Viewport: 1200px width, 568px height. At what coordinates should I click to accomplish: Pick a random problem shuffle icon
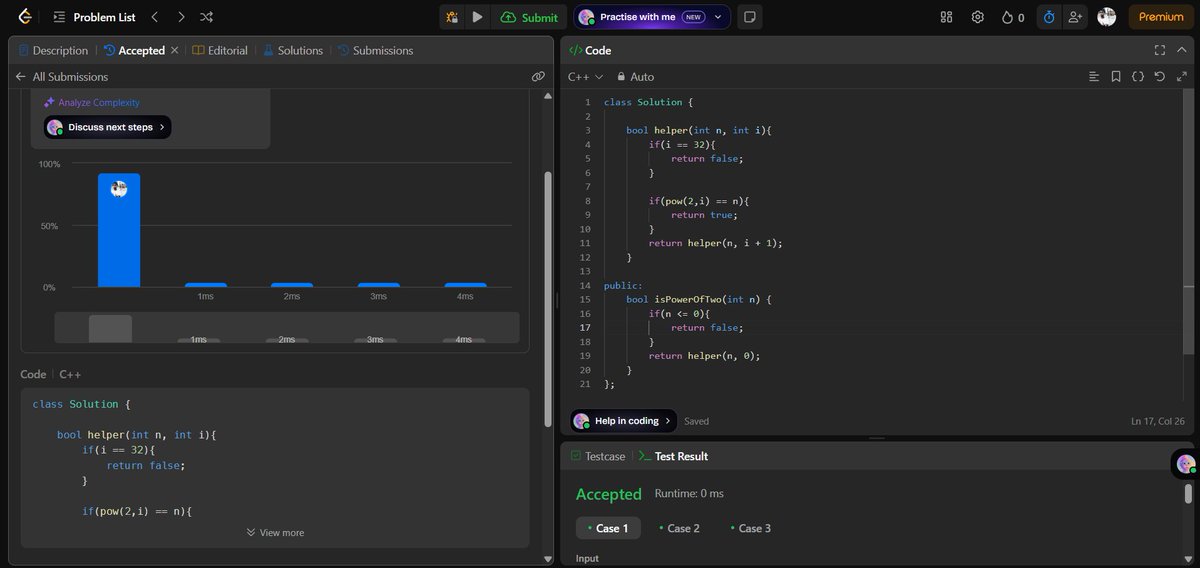pos(206,17)
